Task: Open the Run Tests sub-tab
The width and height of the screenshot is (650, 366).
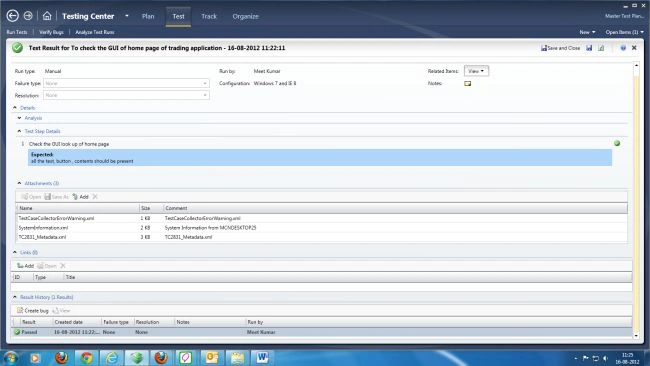Action: [17, 32]
